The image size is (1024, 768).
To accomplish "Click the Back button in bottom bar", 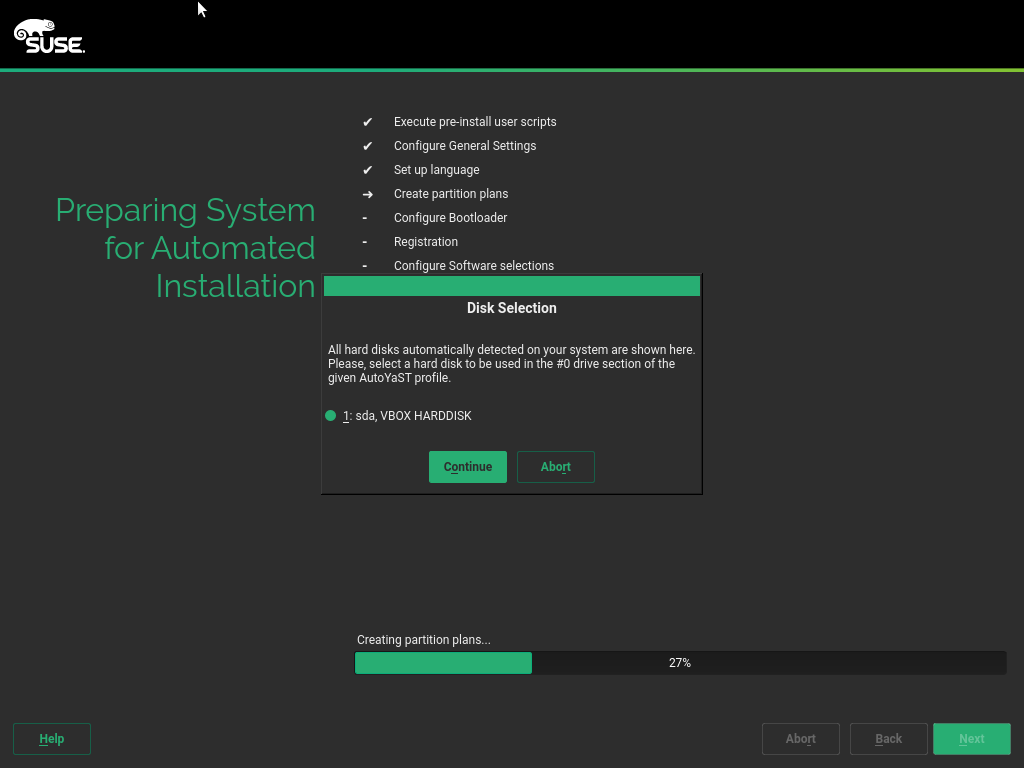I will (888, 739).
